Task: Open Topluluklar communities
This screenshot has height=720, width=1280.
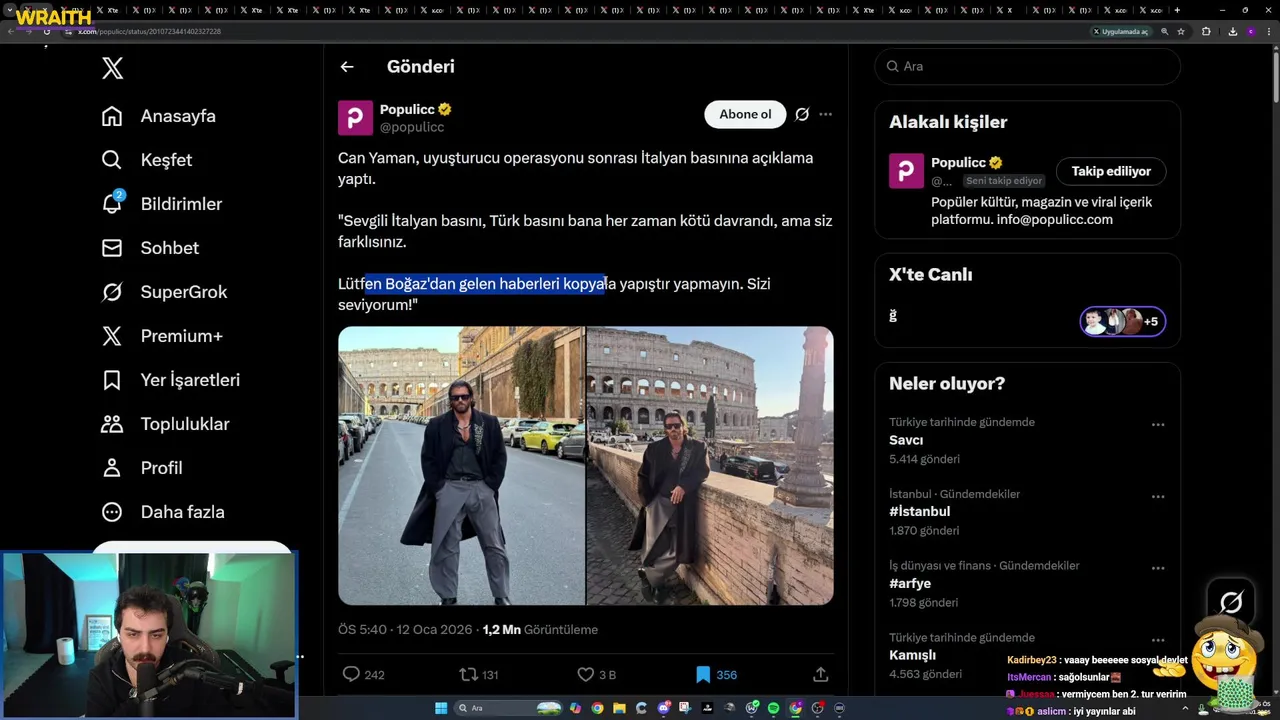Action: [166, 424]
